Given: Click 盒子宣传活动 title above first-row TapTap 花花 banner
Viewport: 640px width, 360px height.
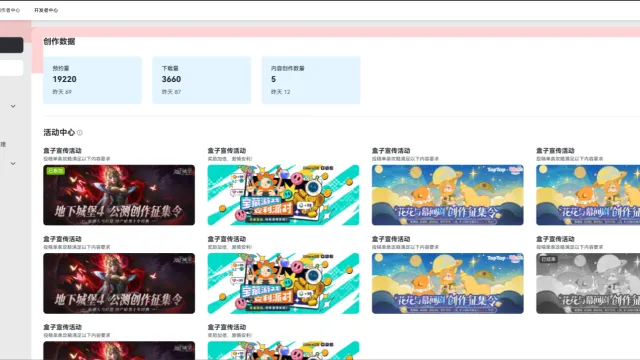Looking at the screenshot, I should point(391,151).
